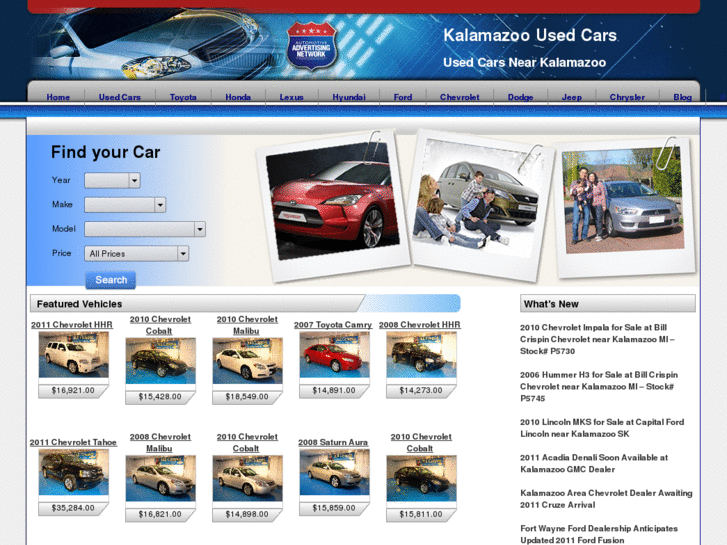
Task: Click the $14,273.00 HHR car thumbnail
Action: 421,355
